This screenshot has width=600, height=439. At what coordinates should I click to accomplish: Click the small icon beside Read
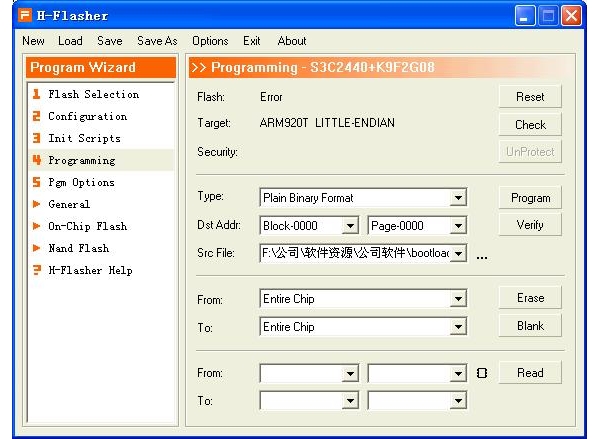point(482,373)
